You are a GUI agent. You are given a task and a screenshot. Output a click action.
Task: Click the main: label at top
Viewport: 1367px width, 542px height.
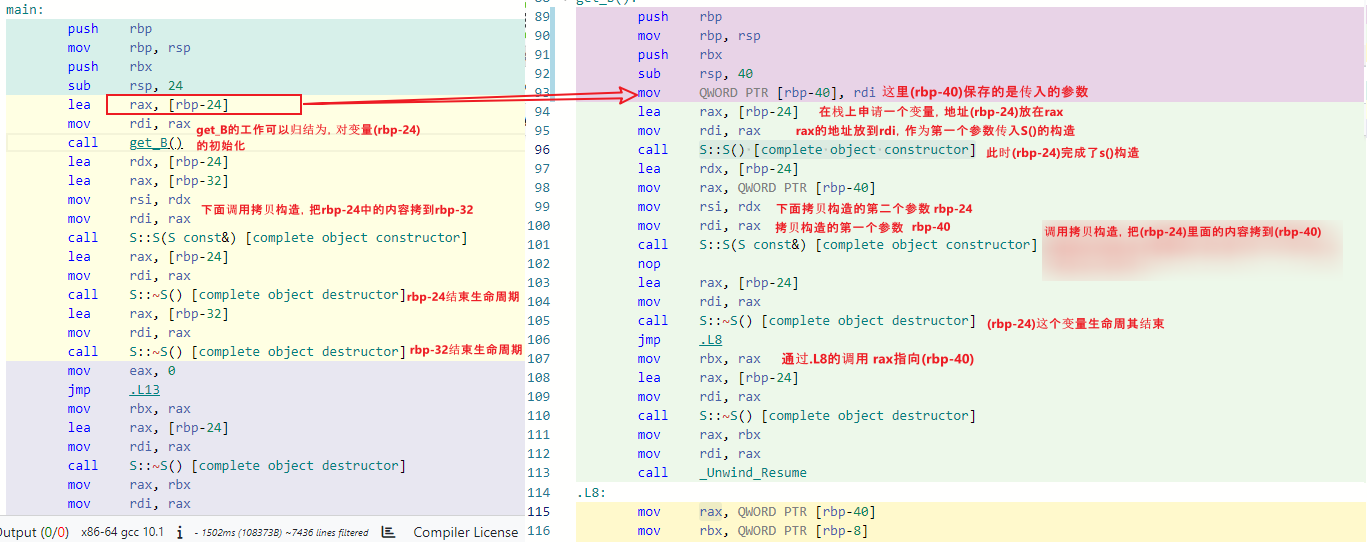pos(24,9)
